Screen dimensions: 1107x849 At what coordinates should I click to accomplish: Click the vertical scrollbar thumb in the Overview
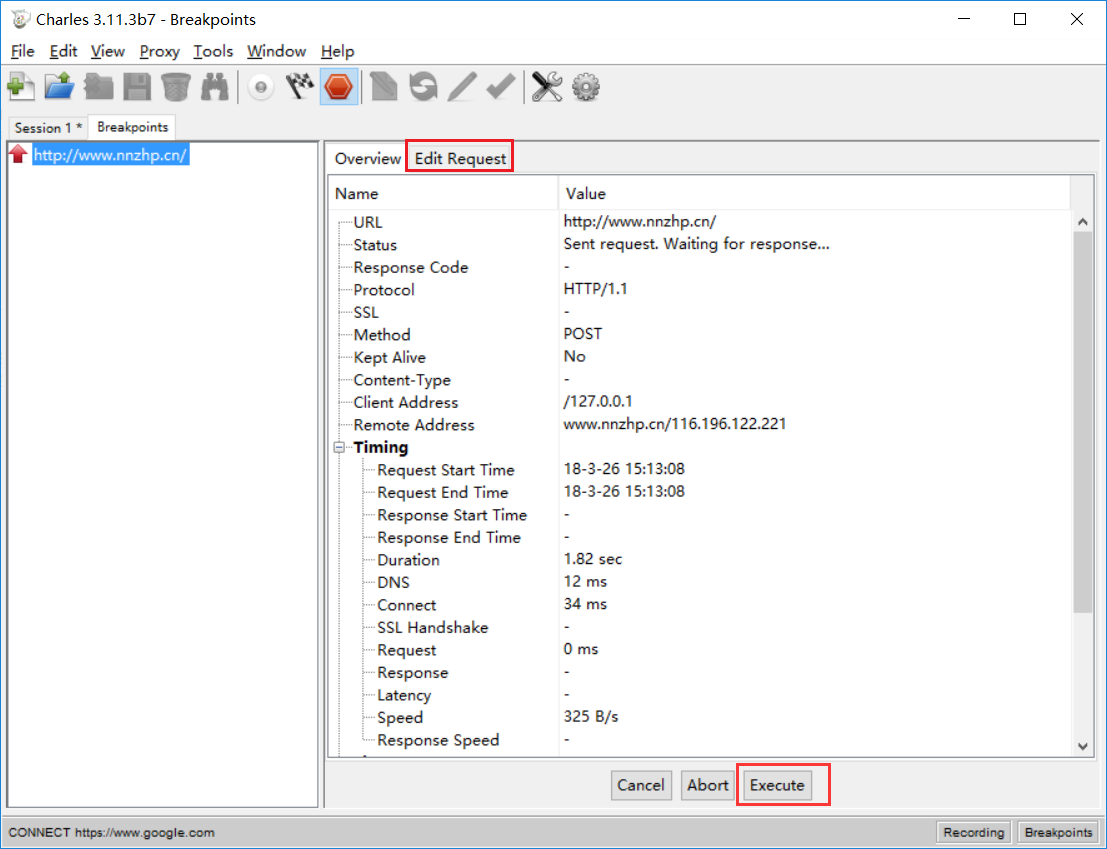click(x=1083, y=422)
